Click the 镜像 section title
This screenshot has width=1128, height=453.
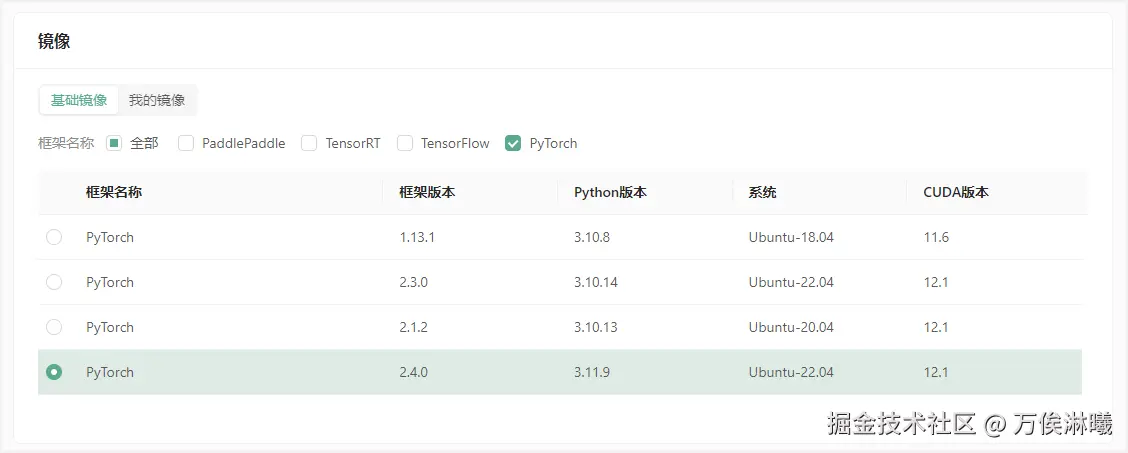click(54, 41)
